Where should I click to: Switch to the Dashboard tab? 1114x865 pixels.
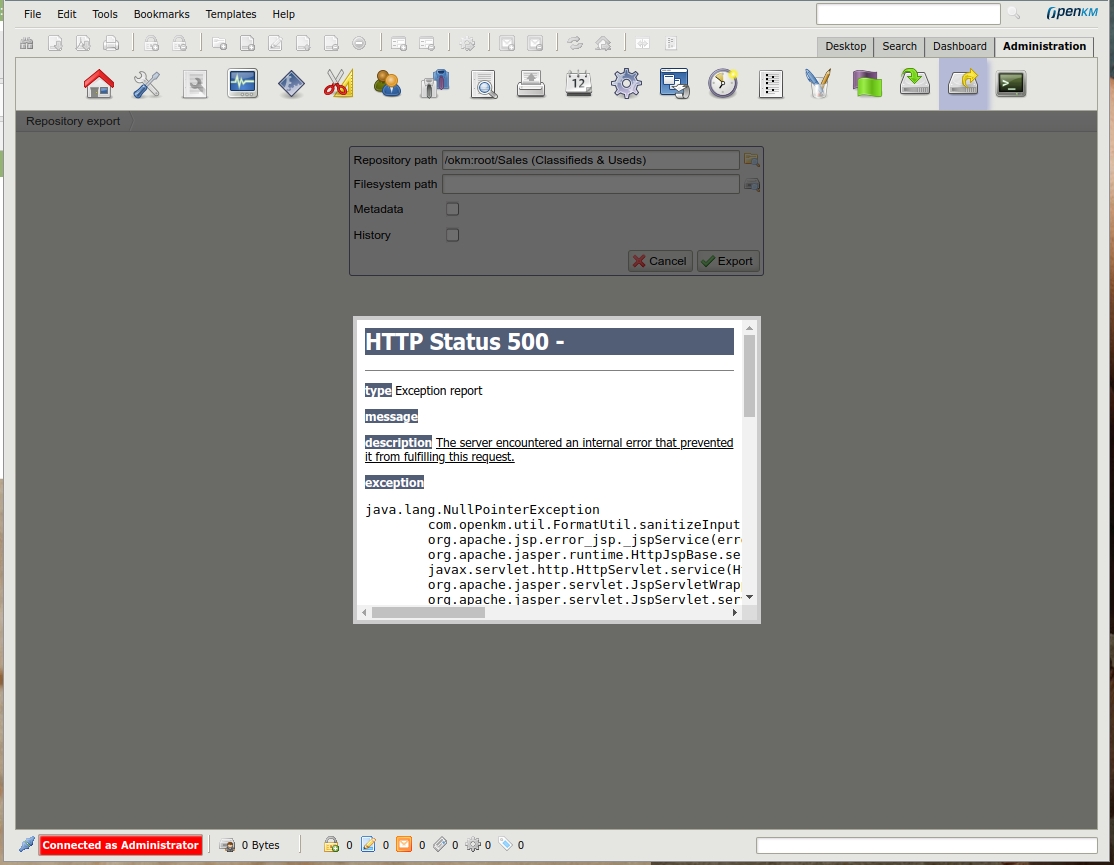(x=959, y=46)
